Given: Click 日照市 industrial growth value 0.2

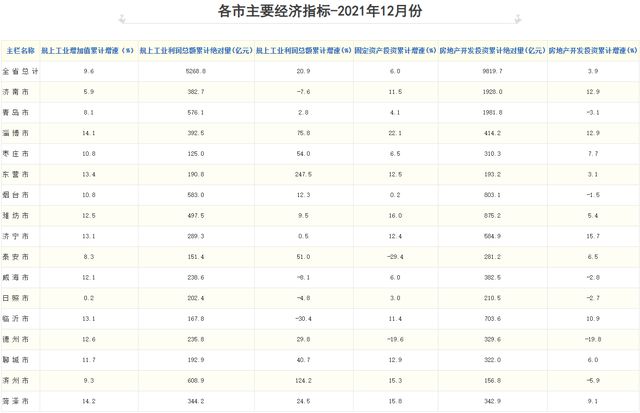Looking at the screenshot, I should (x=89, y=298).
